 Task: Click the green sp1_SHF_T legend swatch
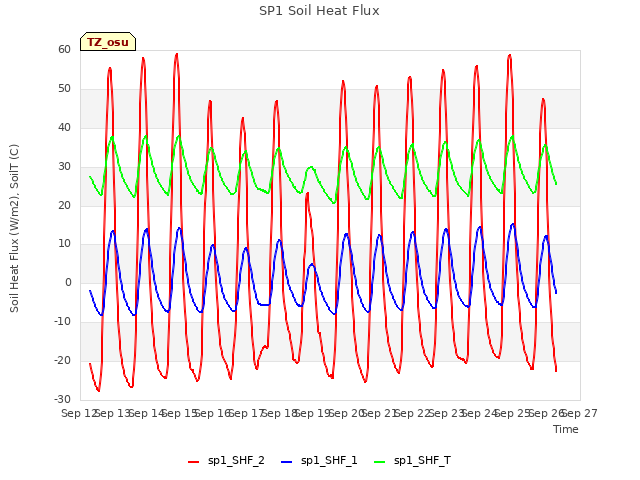380,462
